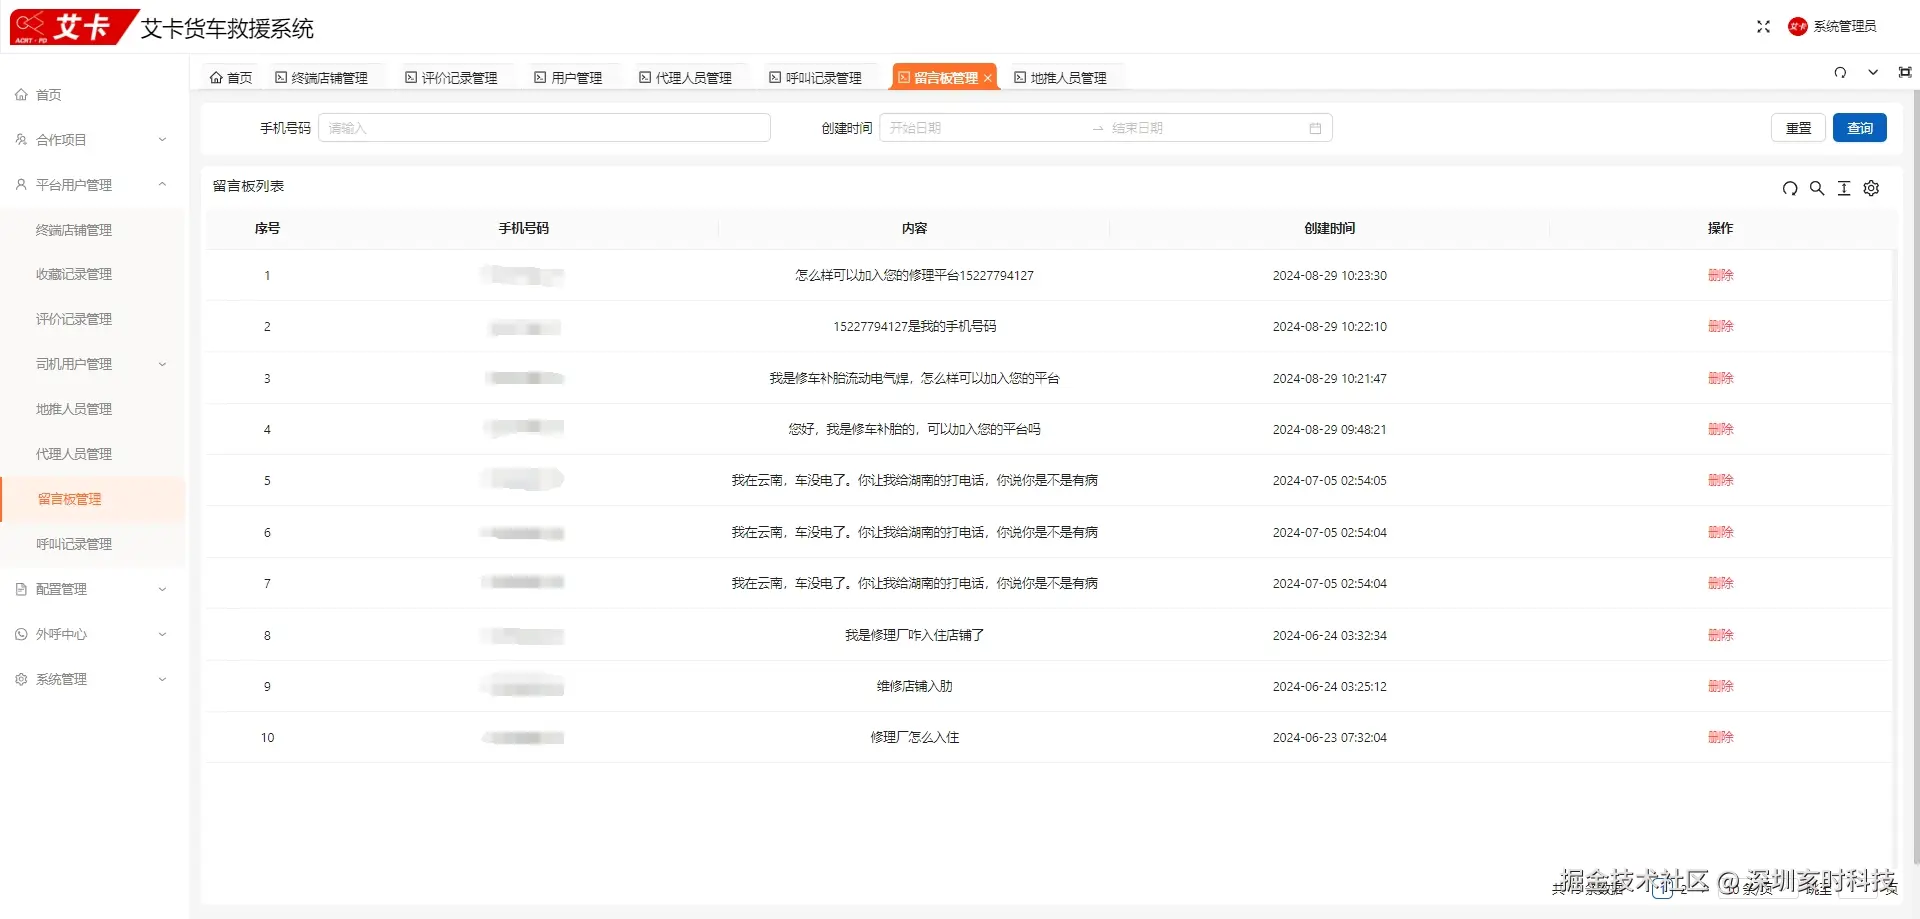Switch to the 代理人员管理 tab
This screenshot has width=1920, height=919.
coord(686,78)
